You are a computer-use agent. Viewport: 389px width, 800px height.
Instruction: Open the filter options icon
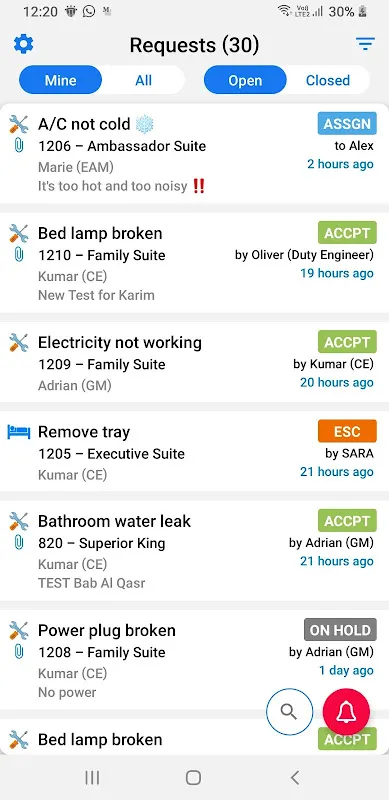click(x=365, y=44)
